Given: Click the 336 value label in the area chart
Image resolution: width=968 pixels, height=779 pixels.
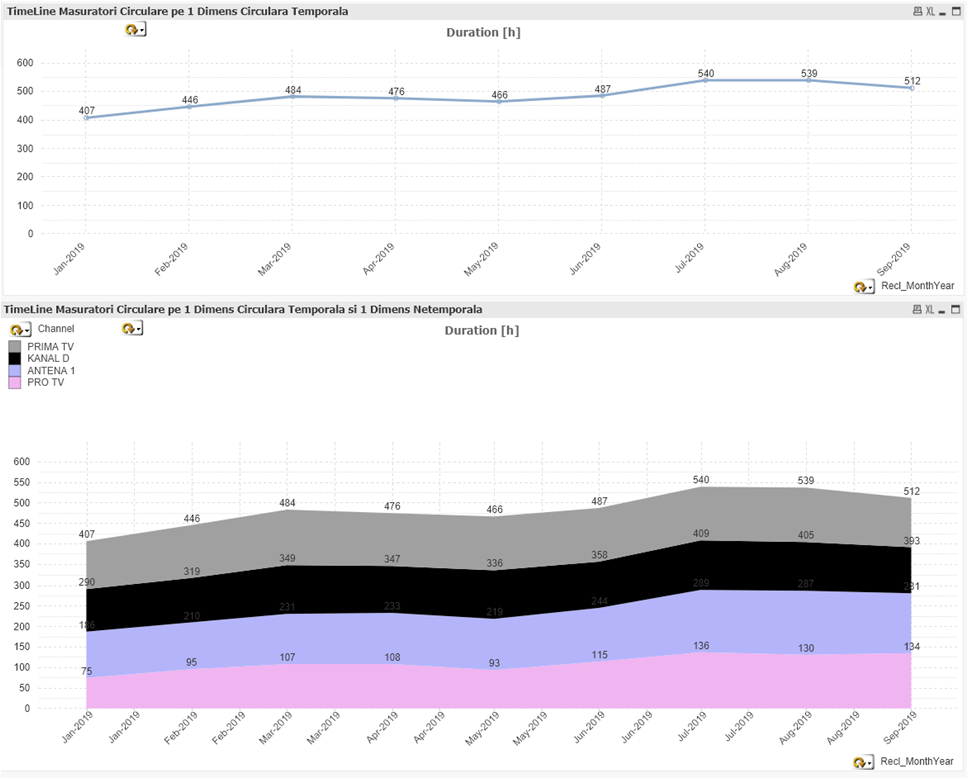Looking at the screenshot, I should click(494, 564).
